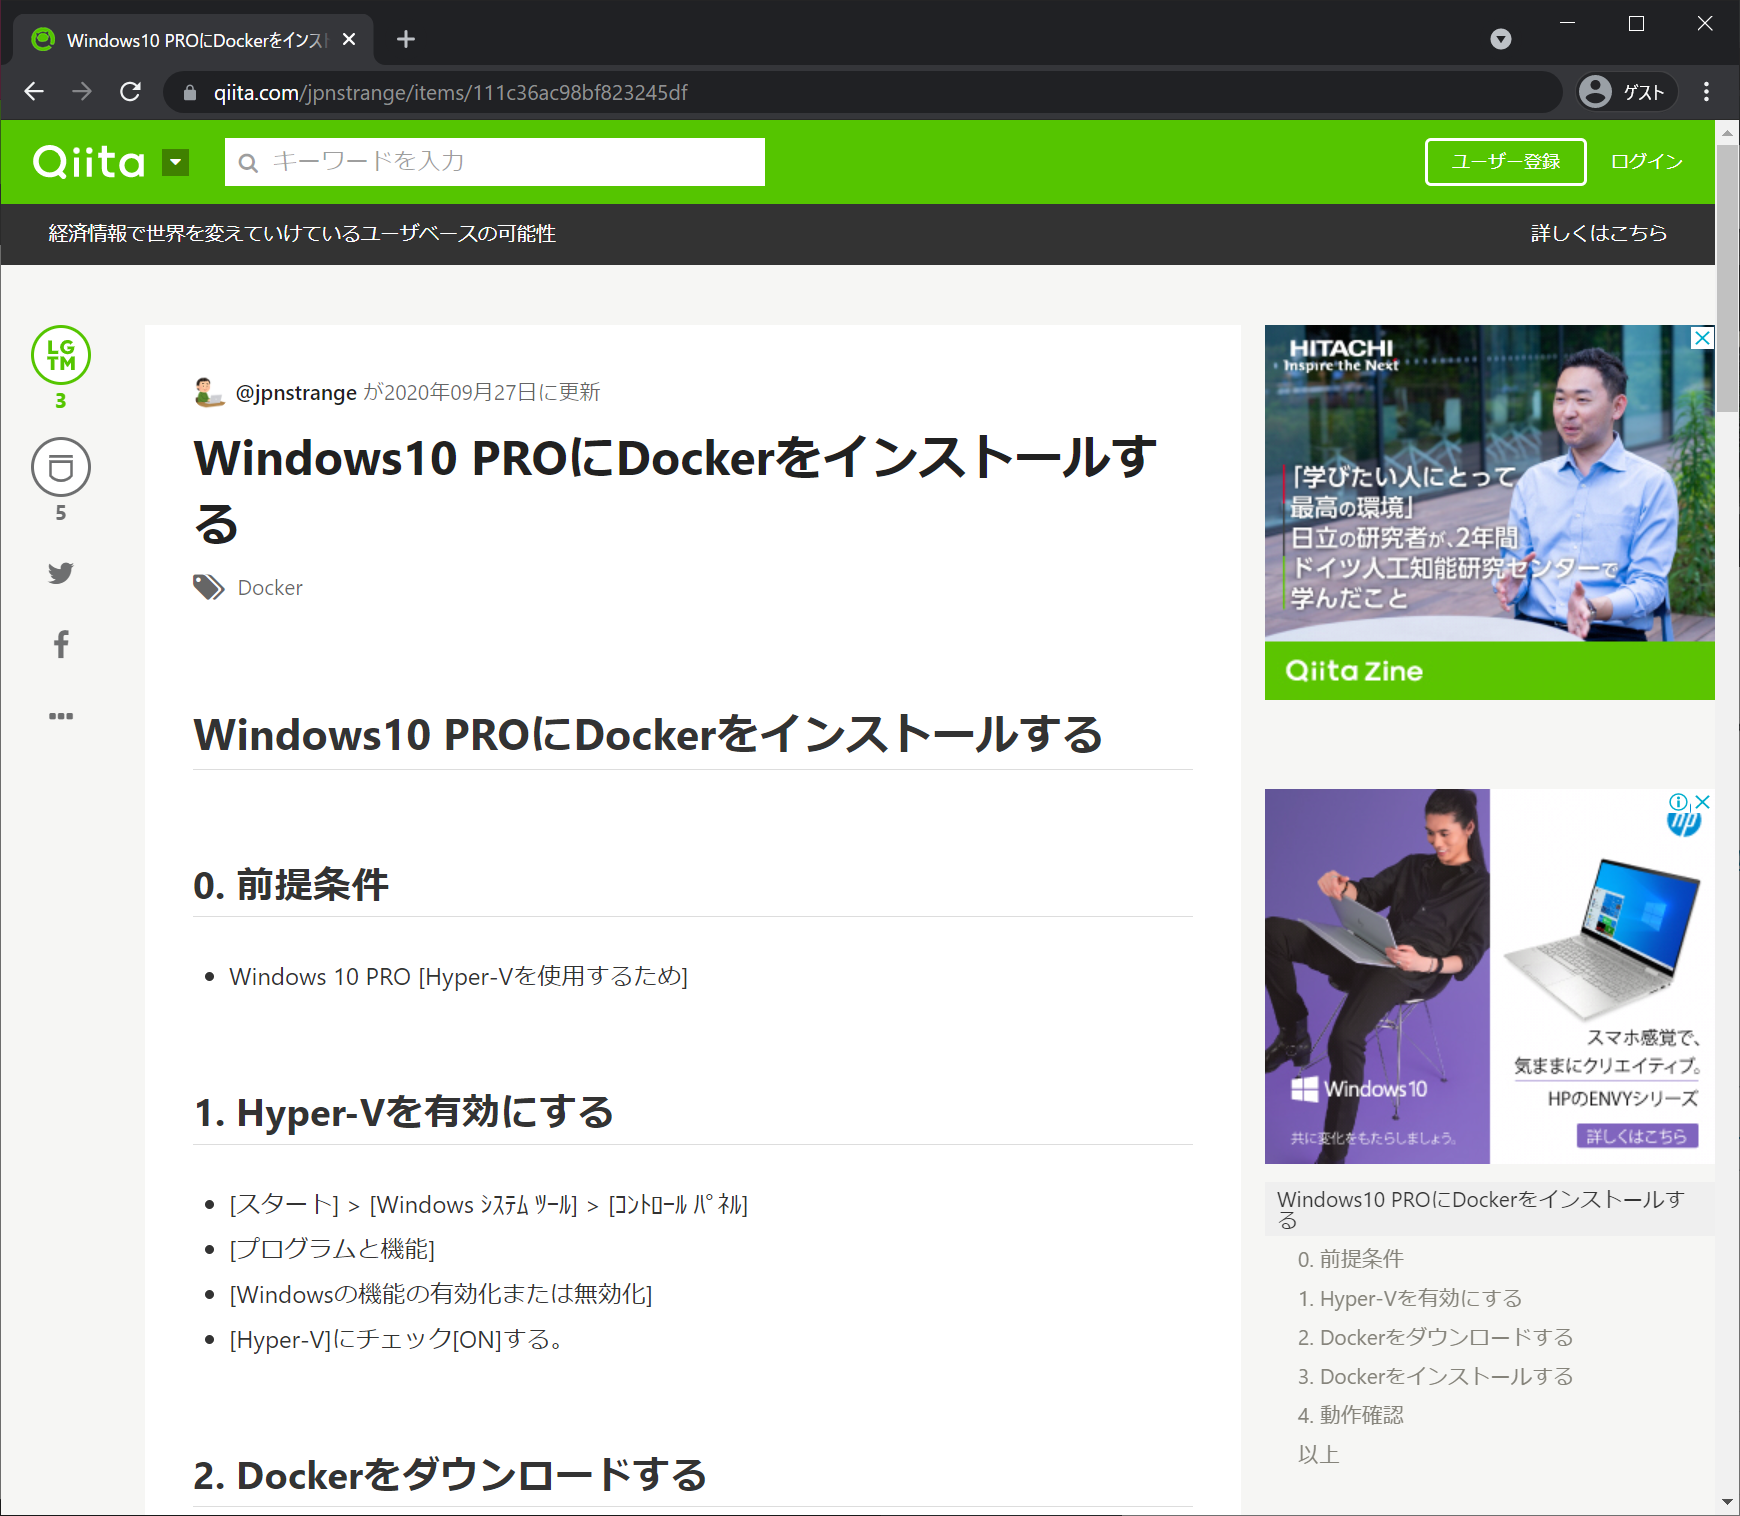Share article via Twitter icon

point(61,573)
